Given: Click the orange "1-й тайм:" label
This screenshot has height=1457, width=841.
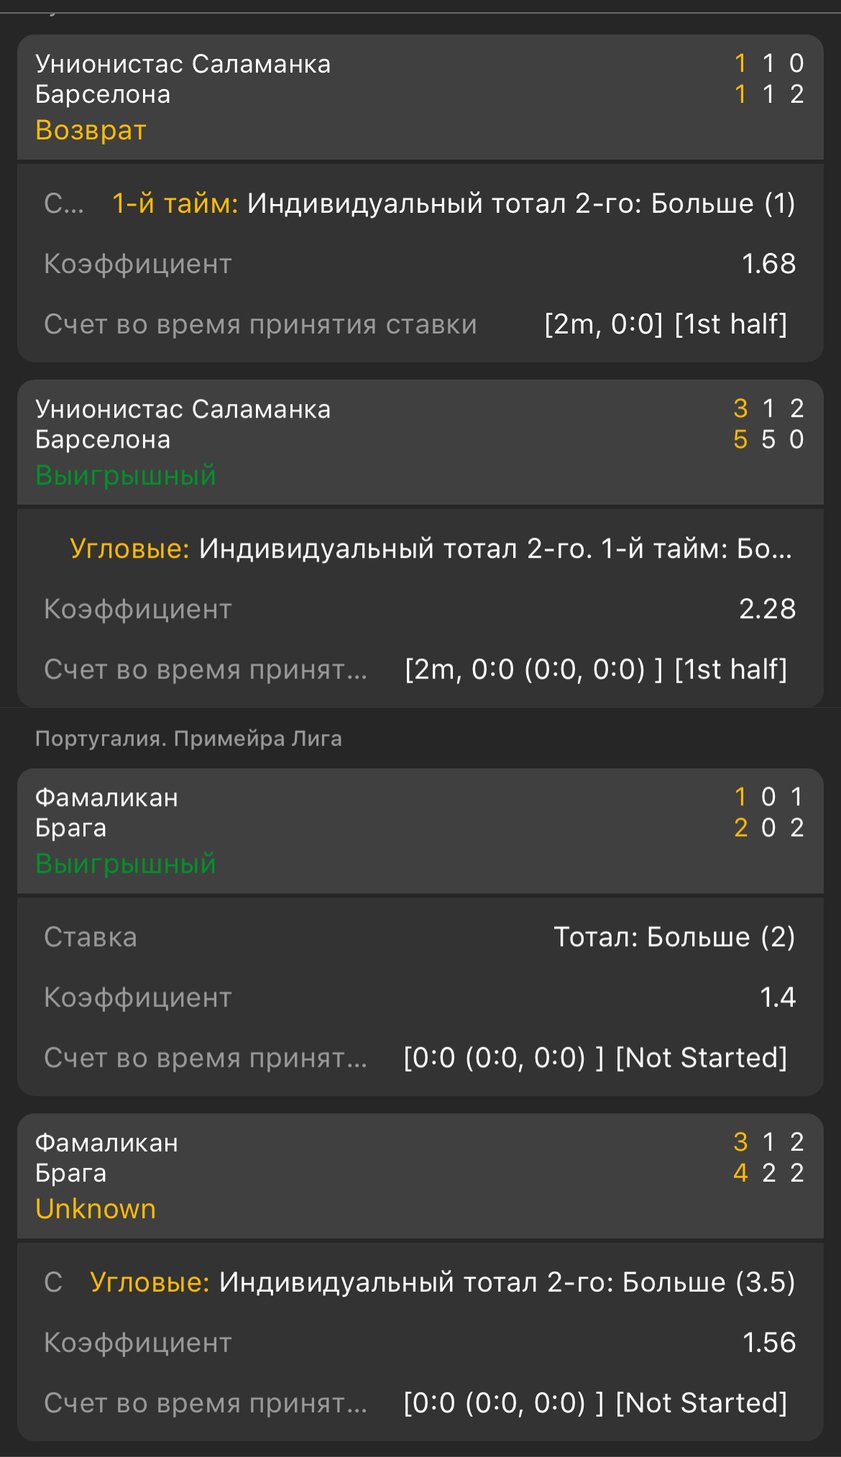Looking at the screenshot, I should click(175, 204).
